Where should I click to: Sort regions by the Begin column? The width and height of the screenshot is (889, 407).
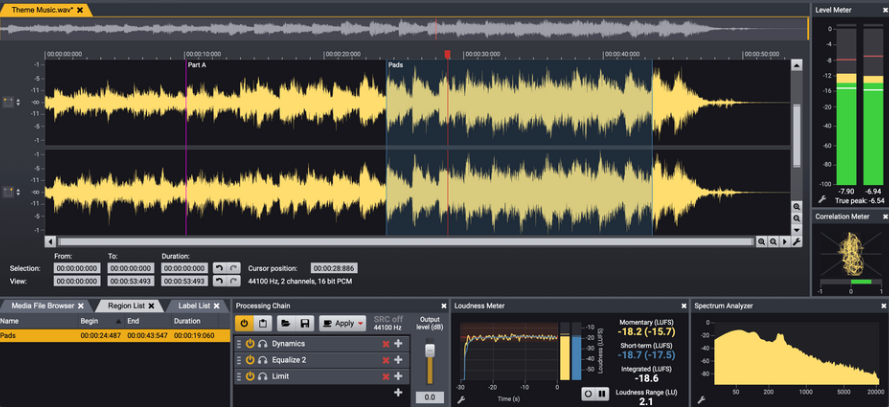tap(89, 321)
